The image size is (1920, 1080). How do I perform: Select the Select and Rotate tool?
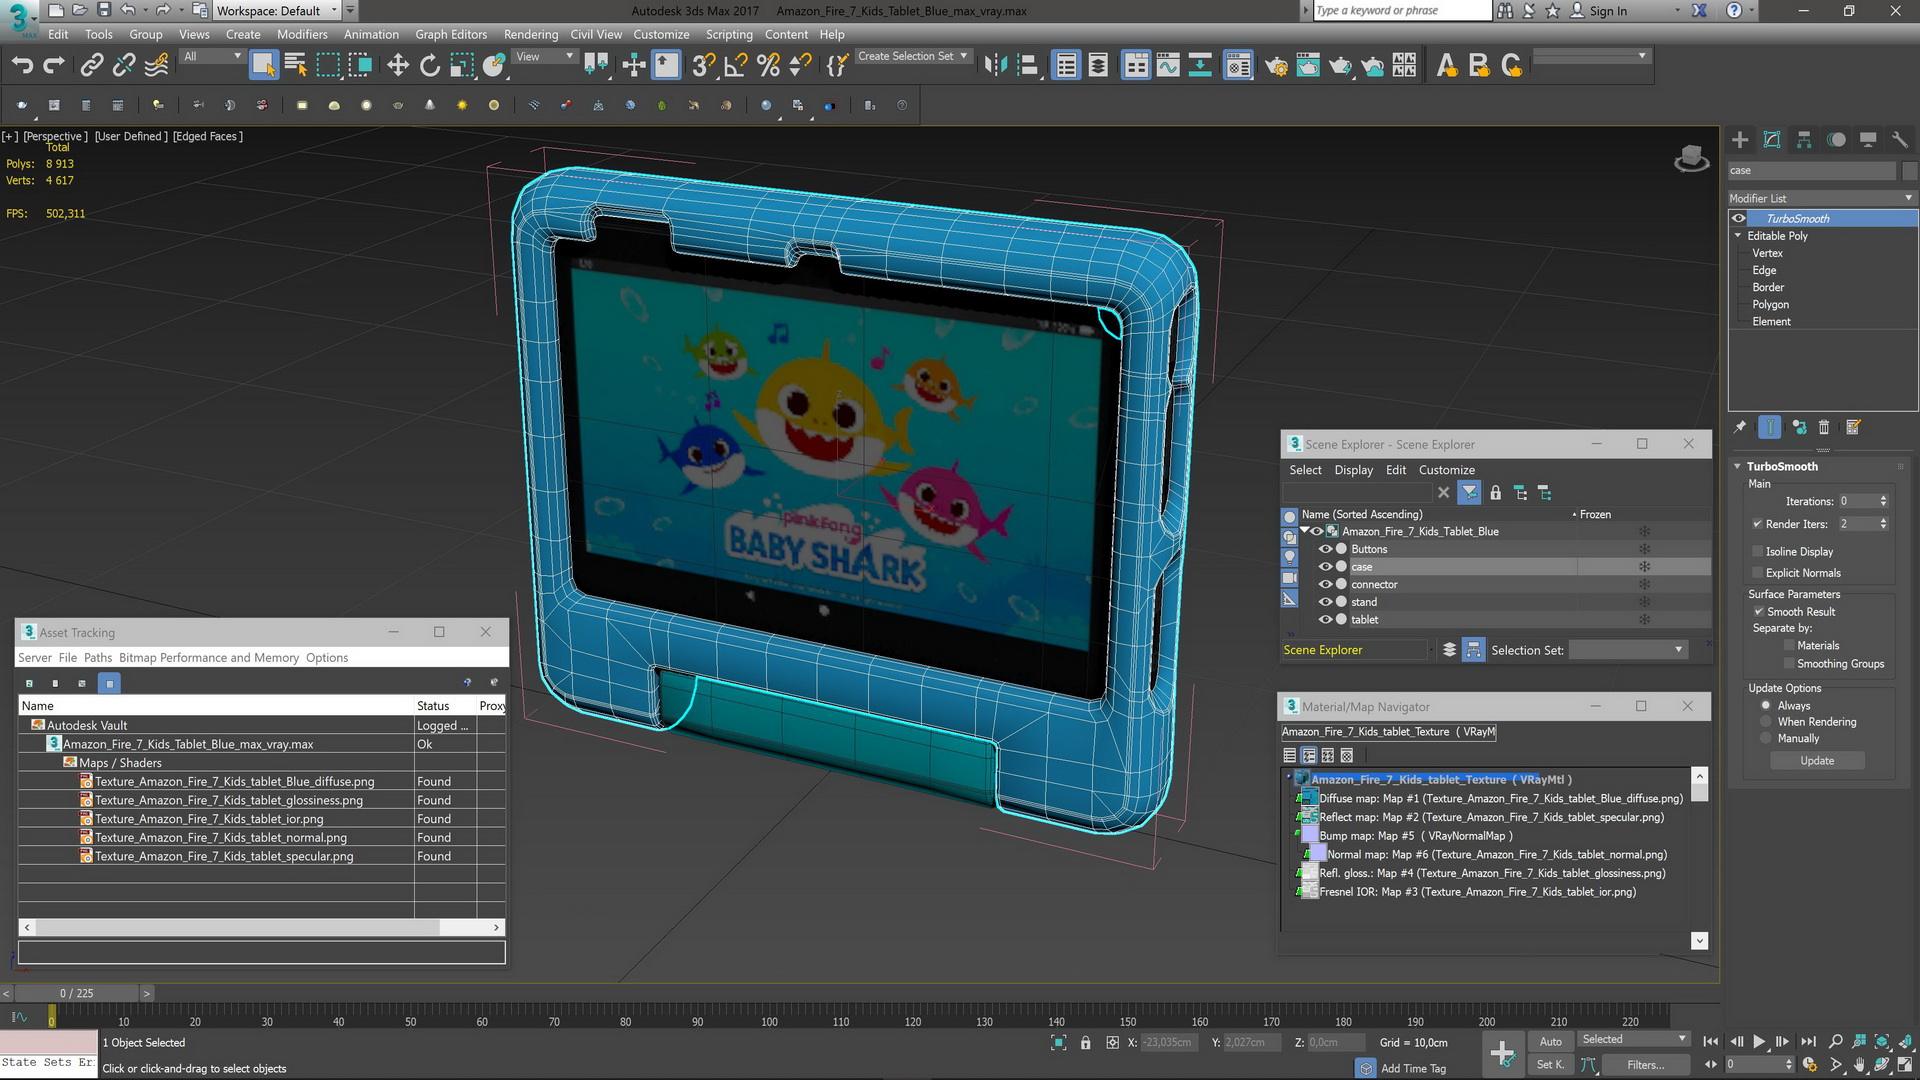430,66
